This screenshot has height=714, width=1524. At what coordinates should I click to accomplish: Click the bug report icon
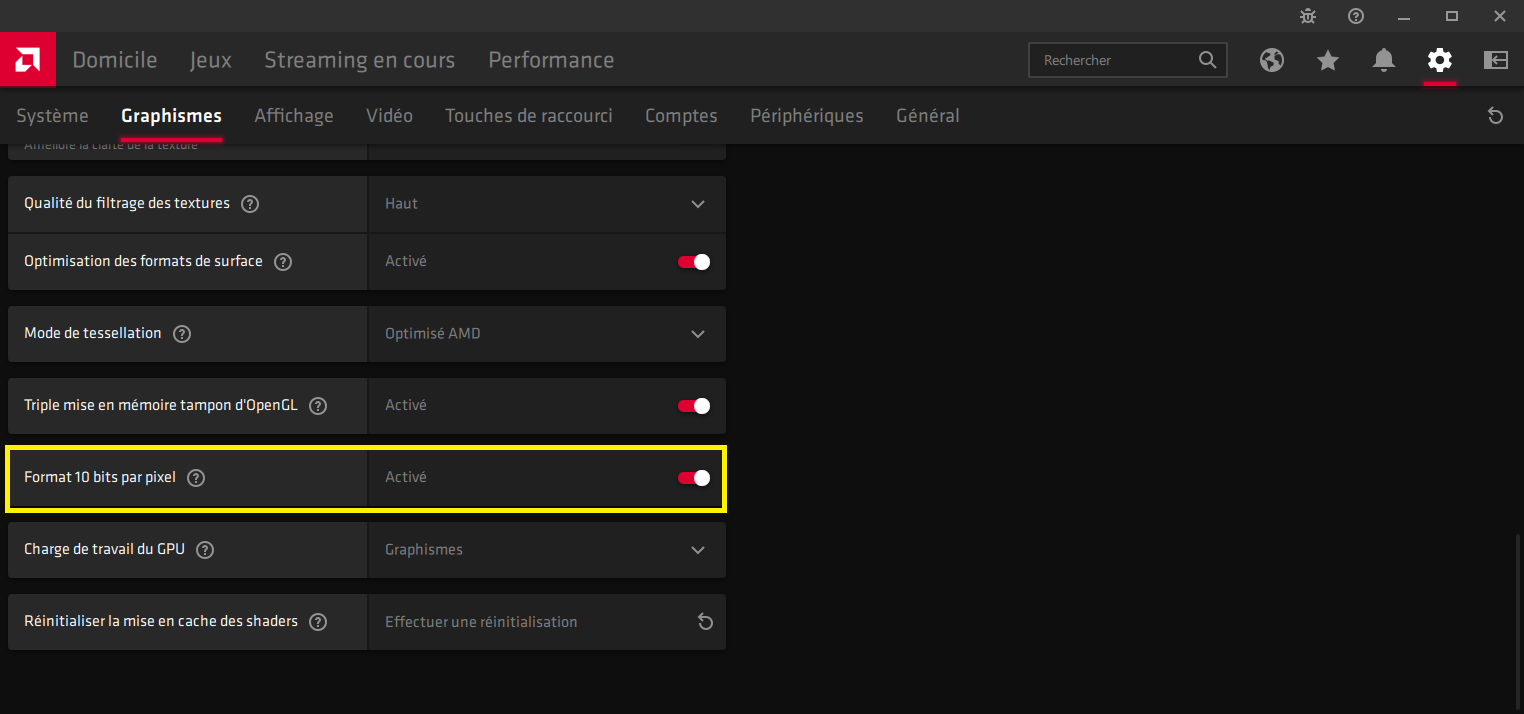pyautogui.click(x=1308, y=16)
